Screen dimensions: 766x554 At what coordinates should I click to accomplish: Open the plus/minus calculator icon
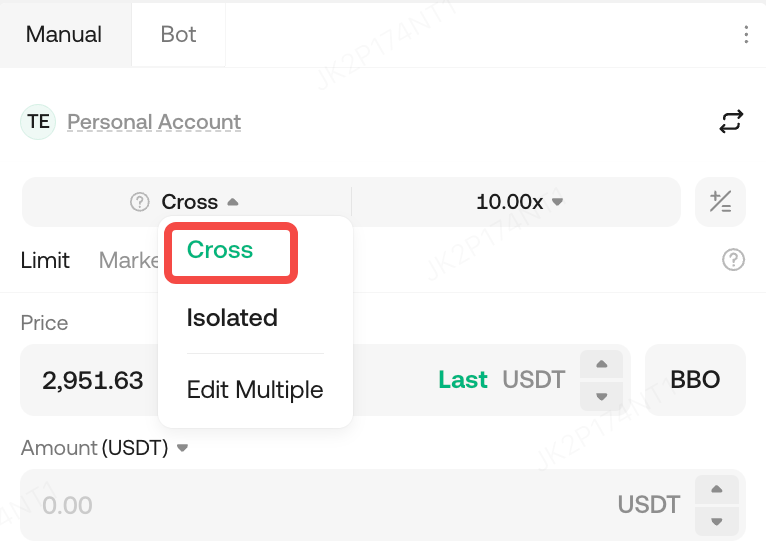click(720, 202)
